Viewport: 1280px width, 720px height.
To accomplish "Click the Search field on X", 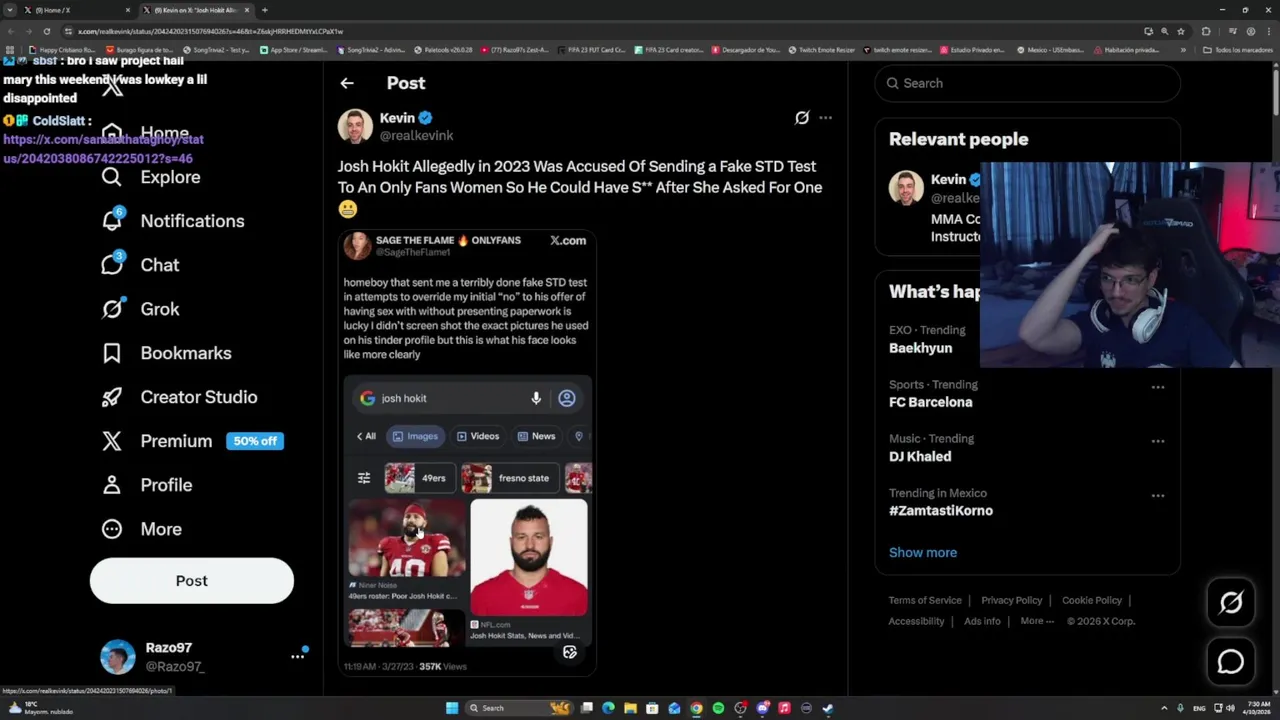I will 1027,83.
